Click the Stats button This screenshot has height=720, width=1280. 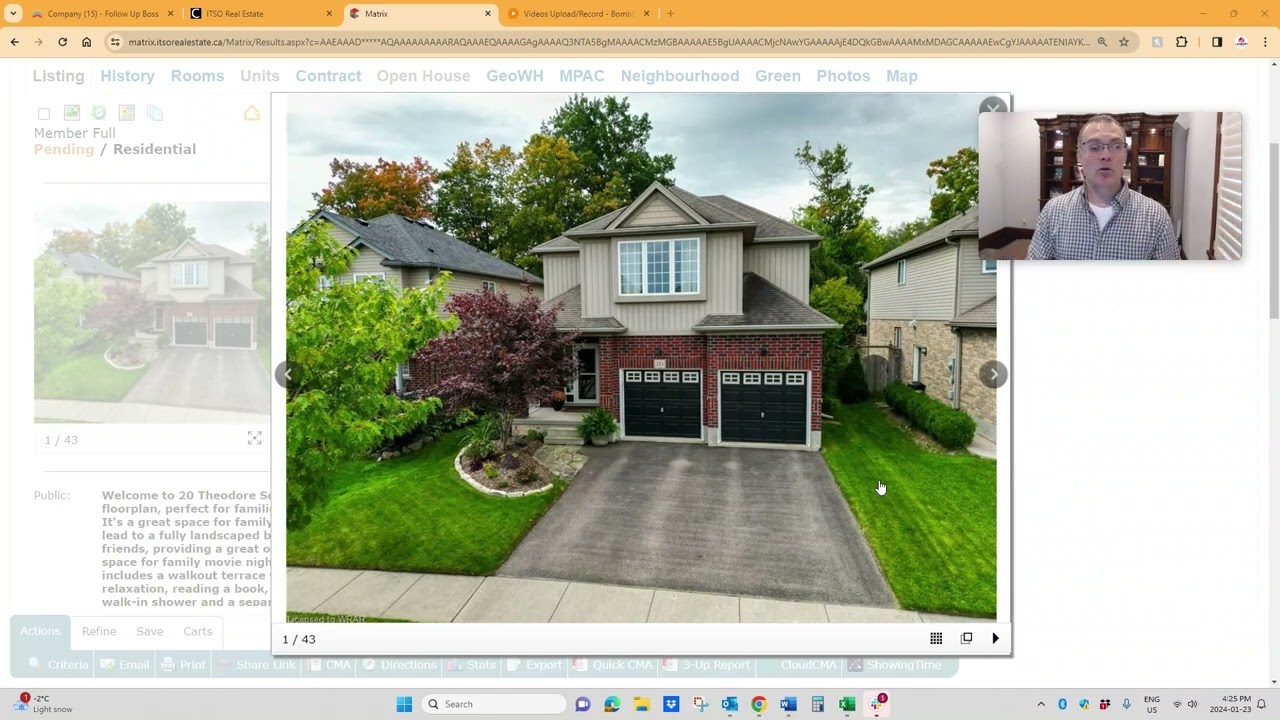click(472, 665)
